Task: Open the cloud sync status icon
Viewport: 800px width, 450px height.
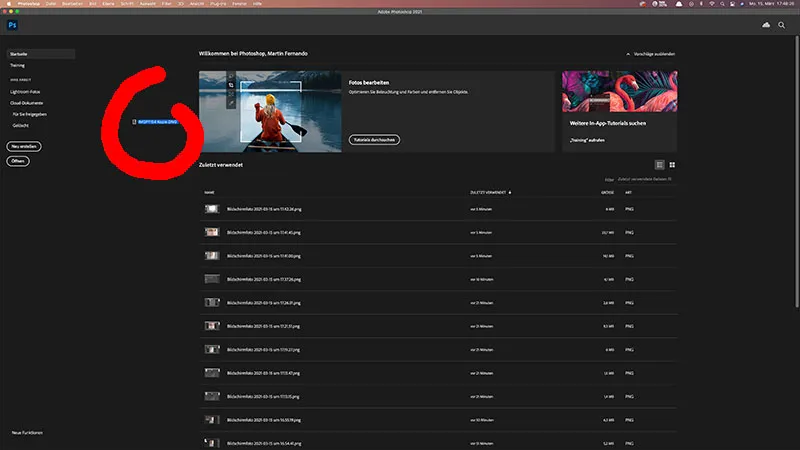Action: [x=766, y=25]
